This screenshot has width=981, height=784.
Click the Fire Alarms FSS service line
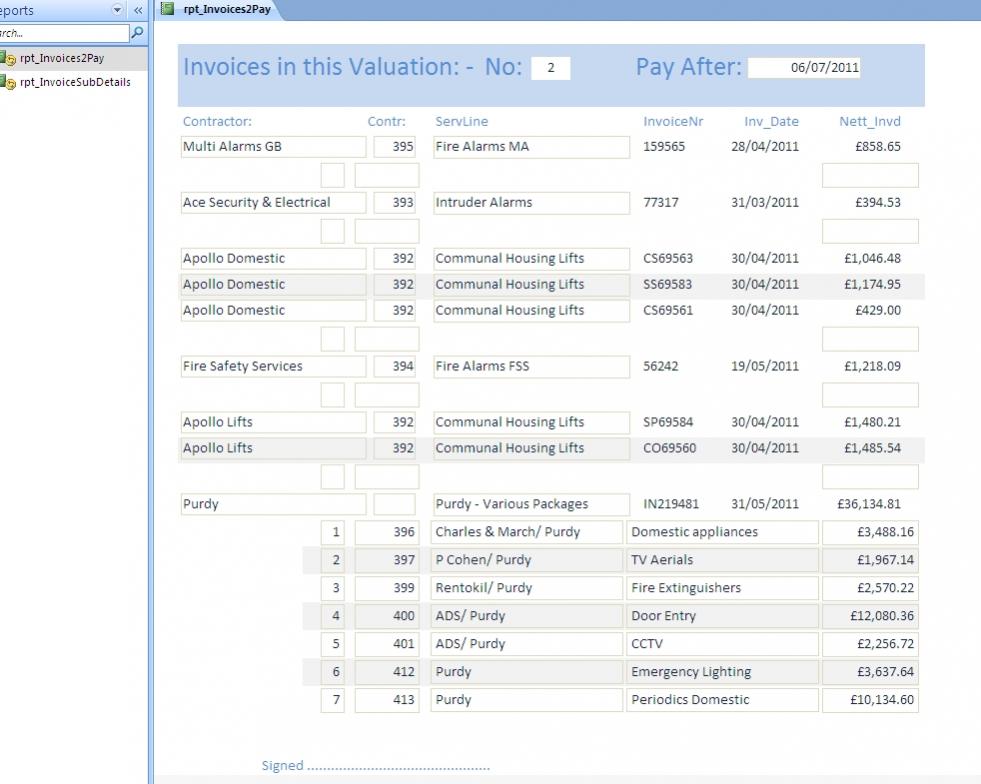point(531,366)
